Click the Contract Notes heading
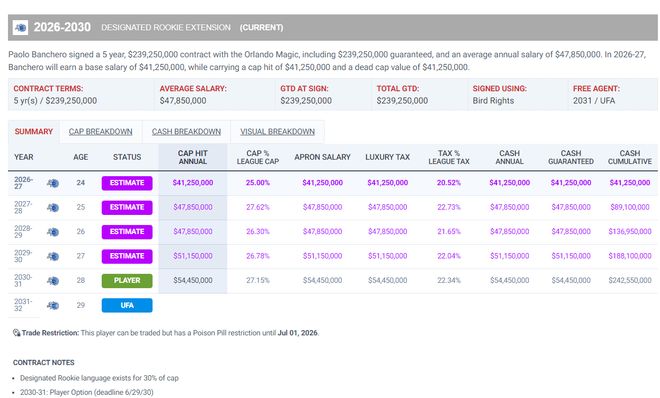This screenshot has height=398, width=660. (x=44, y=363)
